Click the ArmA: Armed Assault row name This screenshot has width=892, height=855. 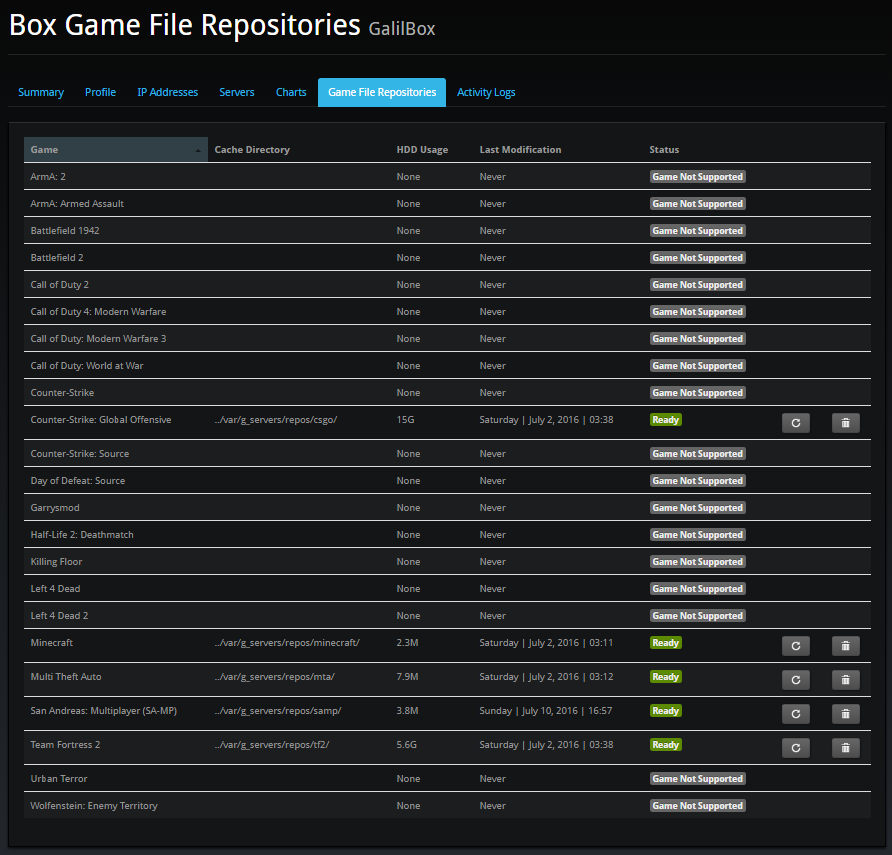point(77,204)
